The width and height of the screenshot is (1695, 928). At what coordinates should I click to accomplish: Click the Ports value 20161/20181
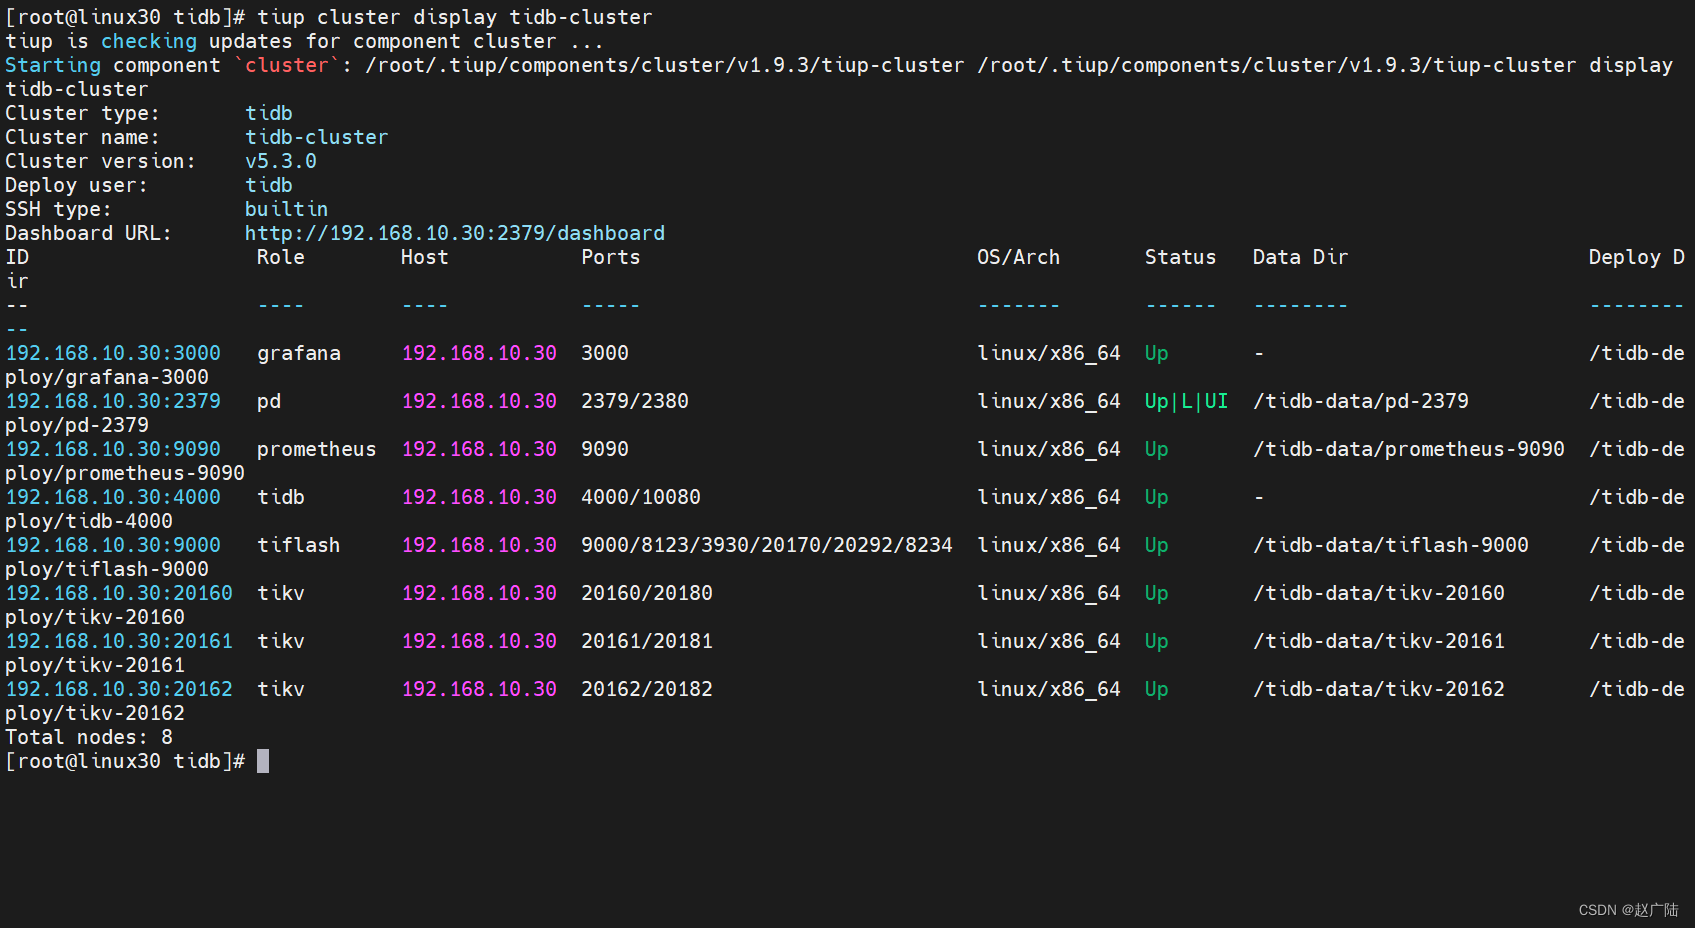coord(647,641)
